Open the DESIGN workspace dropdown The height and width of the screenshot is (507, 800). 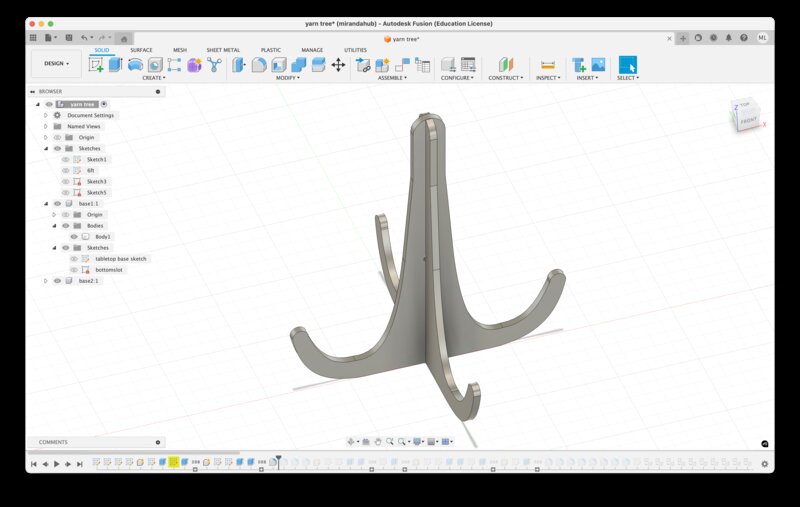pos(56,63)
